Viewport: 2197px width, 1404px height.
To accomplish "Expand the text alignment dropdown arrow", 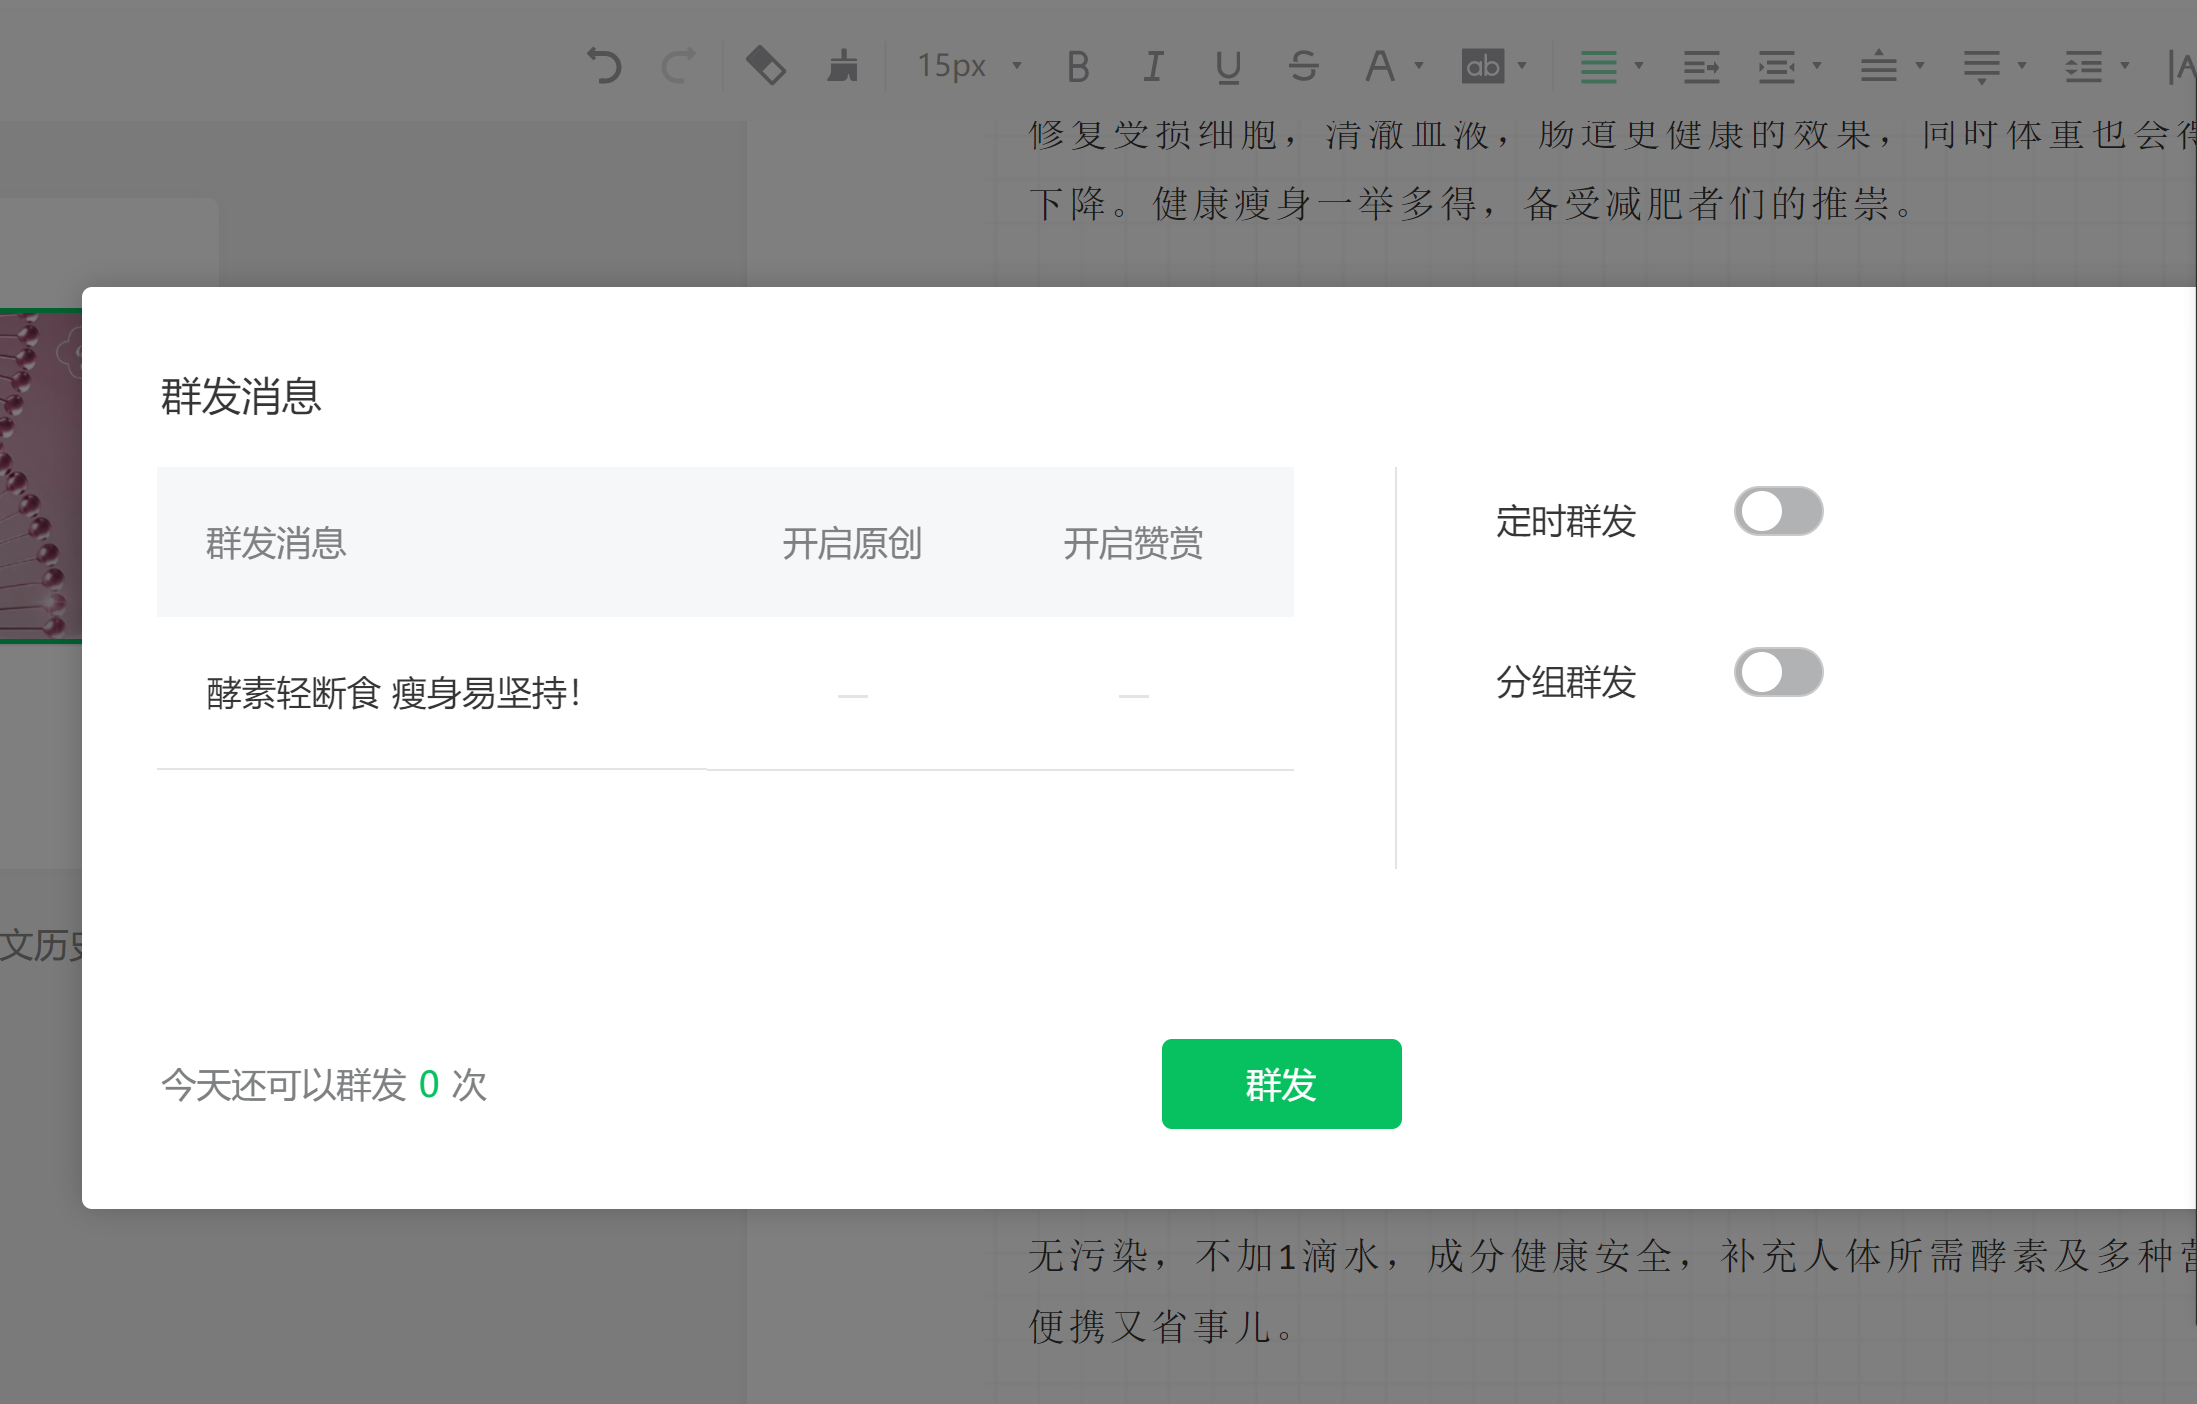I will [x=1639, y=67].
